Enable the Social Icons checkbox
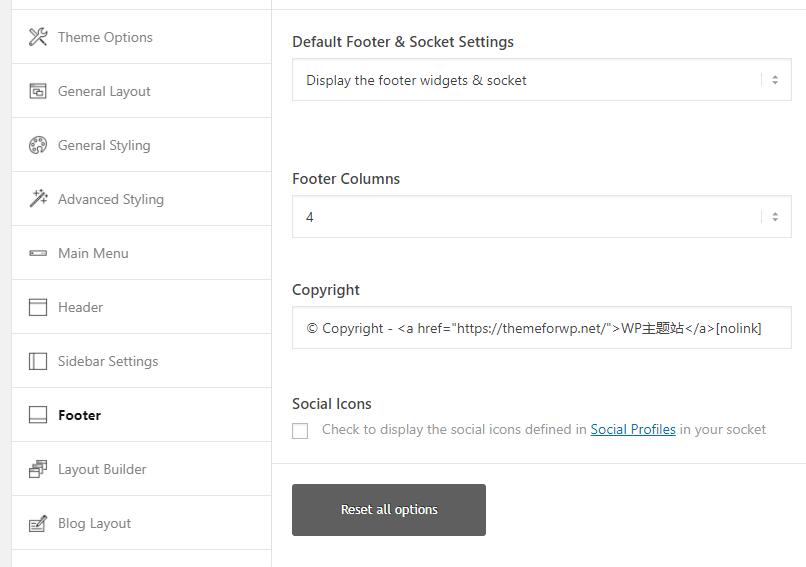This screenshot has height=567, width=806. (300, 431)
